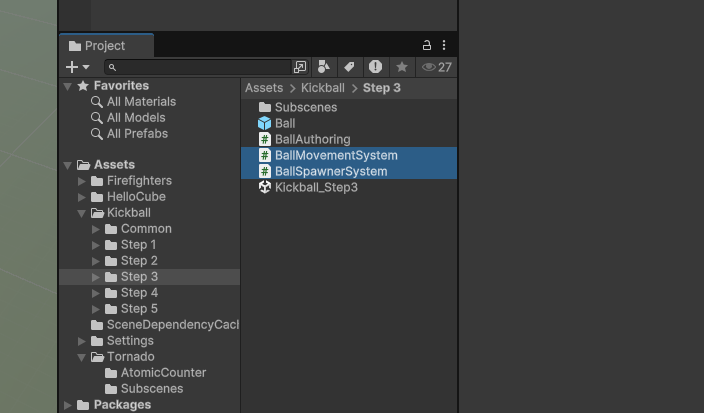Expand the Step 1 folder arrow
Screen dimensions: 704x413
click(x=96, y=246)
